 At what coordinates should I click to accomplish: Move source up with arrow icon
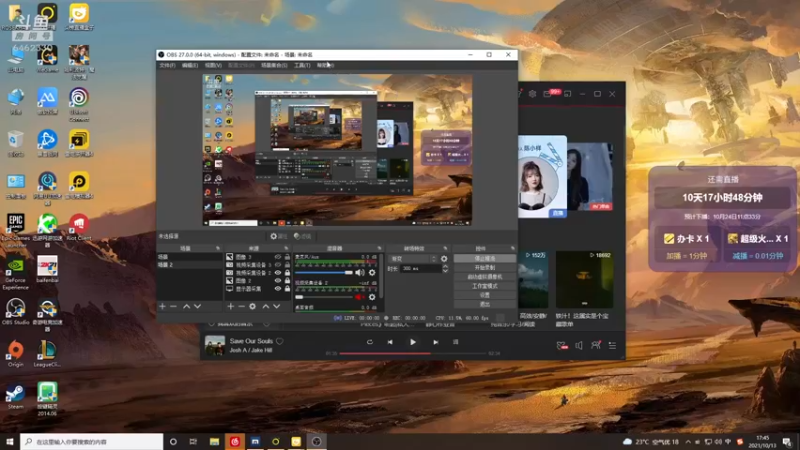265,306
